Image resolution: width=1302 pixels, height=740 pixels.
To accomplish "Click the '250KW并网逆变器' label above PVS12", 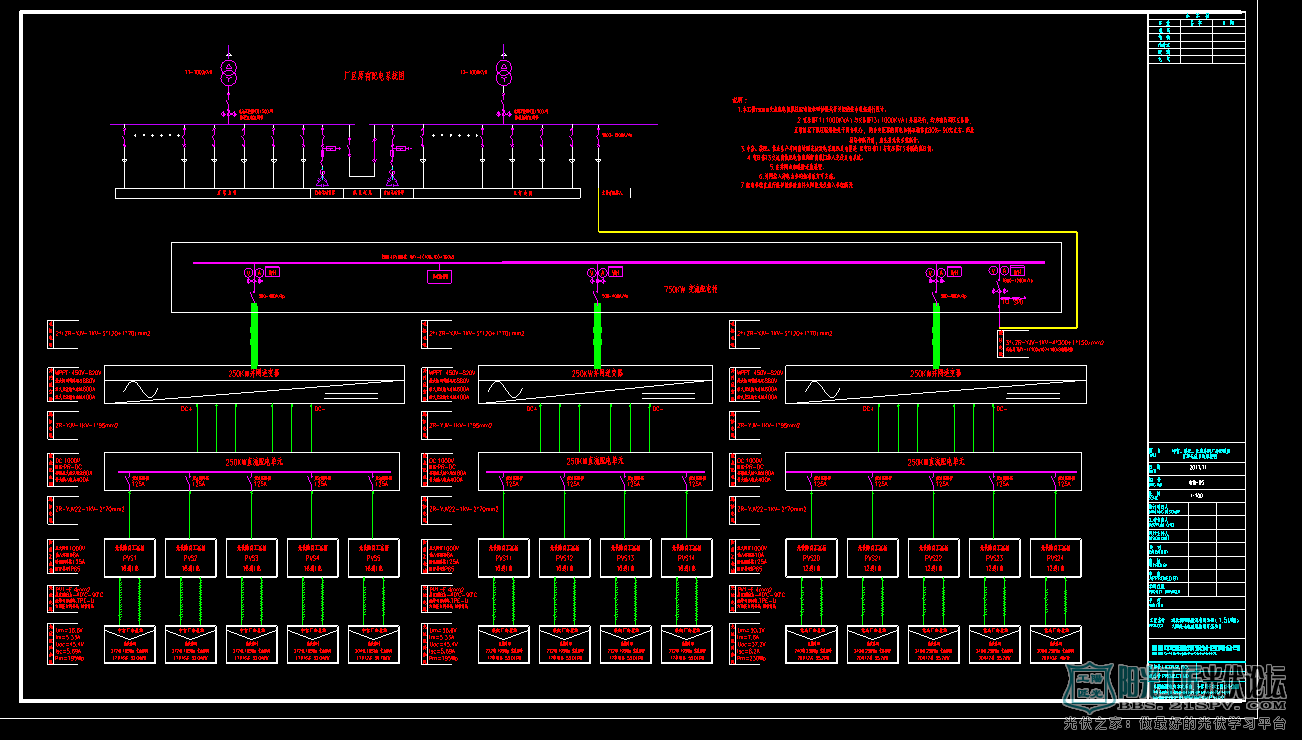I will (x=599, y=373).
